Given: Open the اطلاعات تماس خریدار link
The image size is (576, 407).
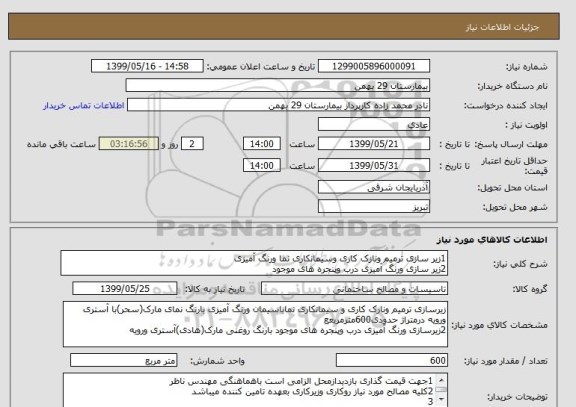Looking at the screenshot, I should pyautogui.click(x=84, y=106).
